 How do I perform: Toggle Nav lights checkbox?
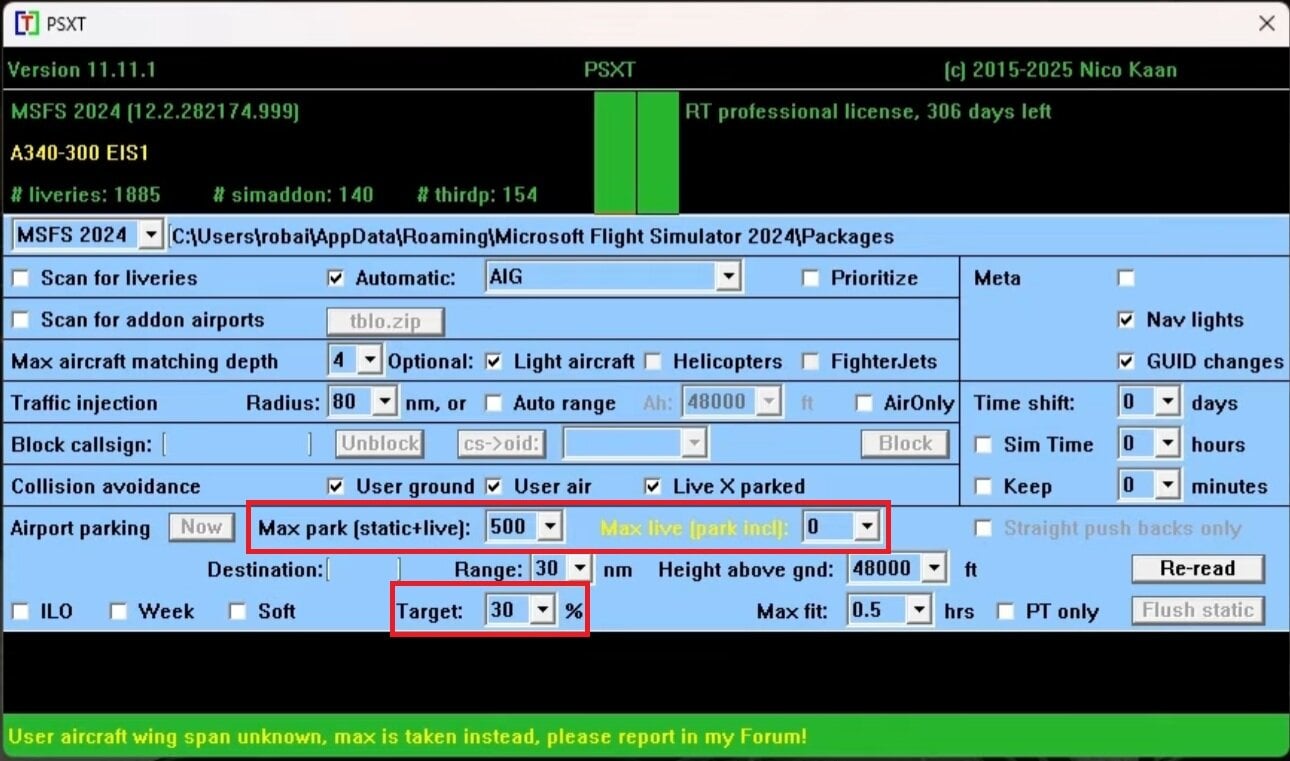click(1126, 320)
